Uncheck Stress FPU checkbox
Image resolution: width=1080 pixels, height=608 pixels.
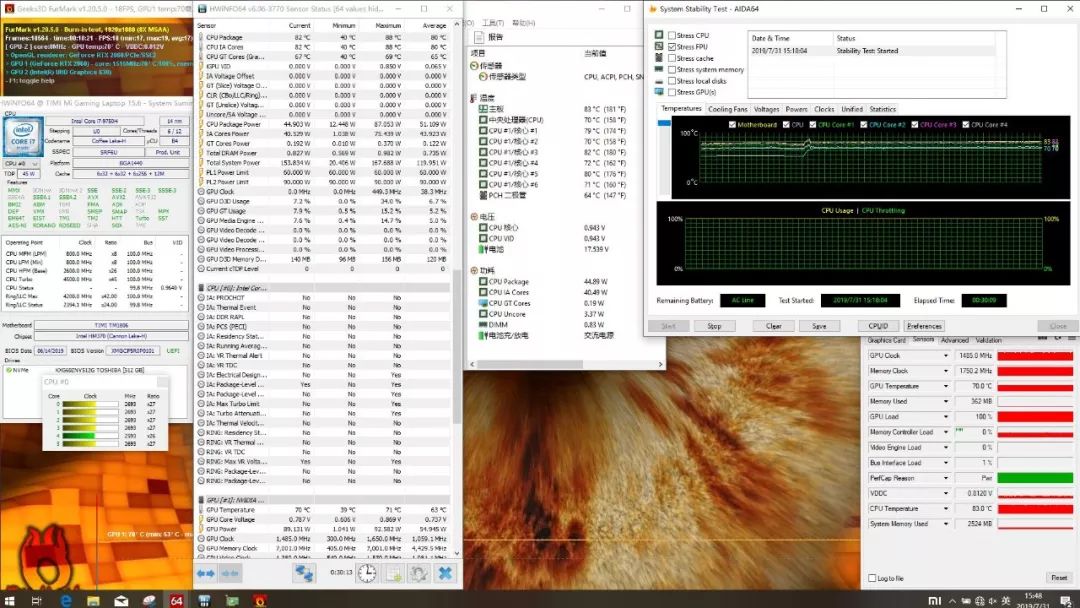tap(672, 47)
